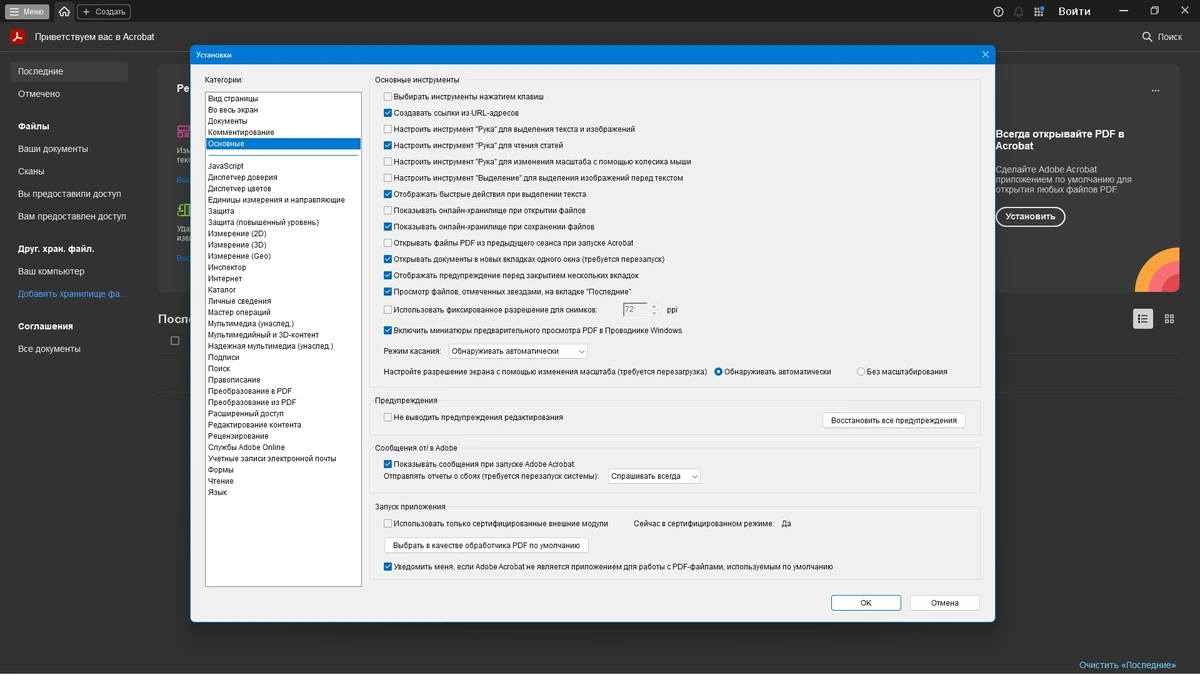Click 'Выбрать в качестве обработчика PDF' button

[x=487, y=545]
